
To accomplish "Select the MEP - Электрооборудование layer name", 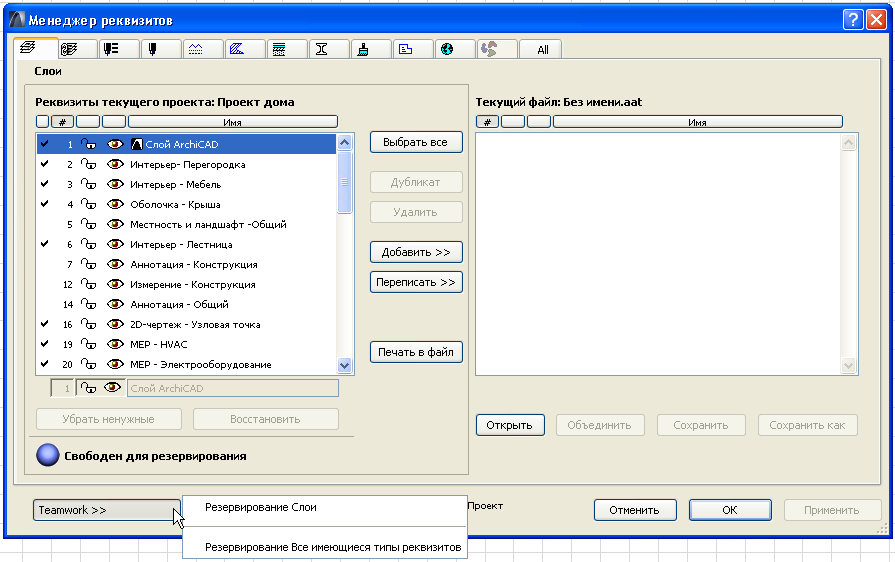I will [x=201, y=364].
